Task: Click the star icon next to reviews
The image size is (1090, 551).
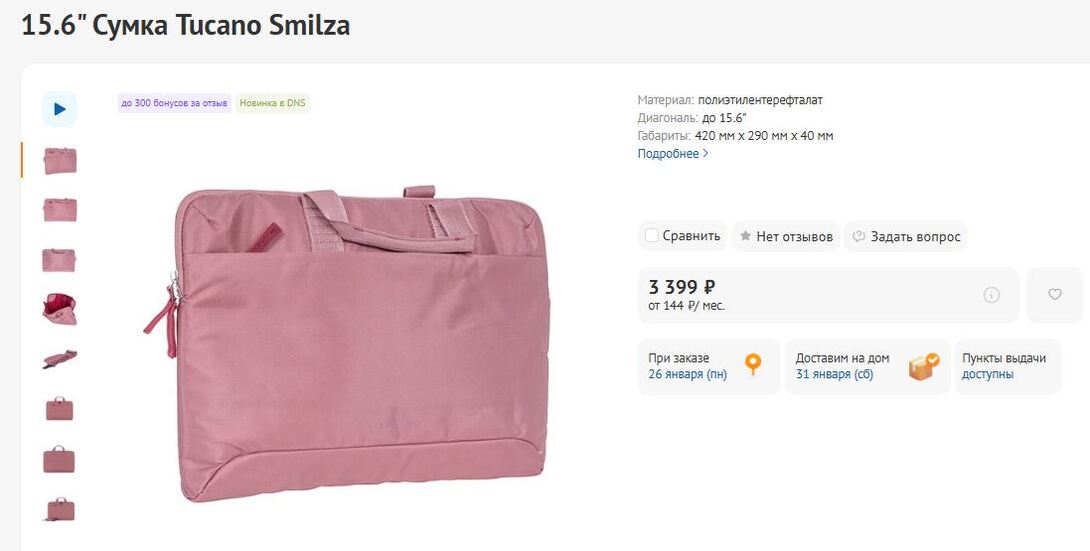Action: 745,237
